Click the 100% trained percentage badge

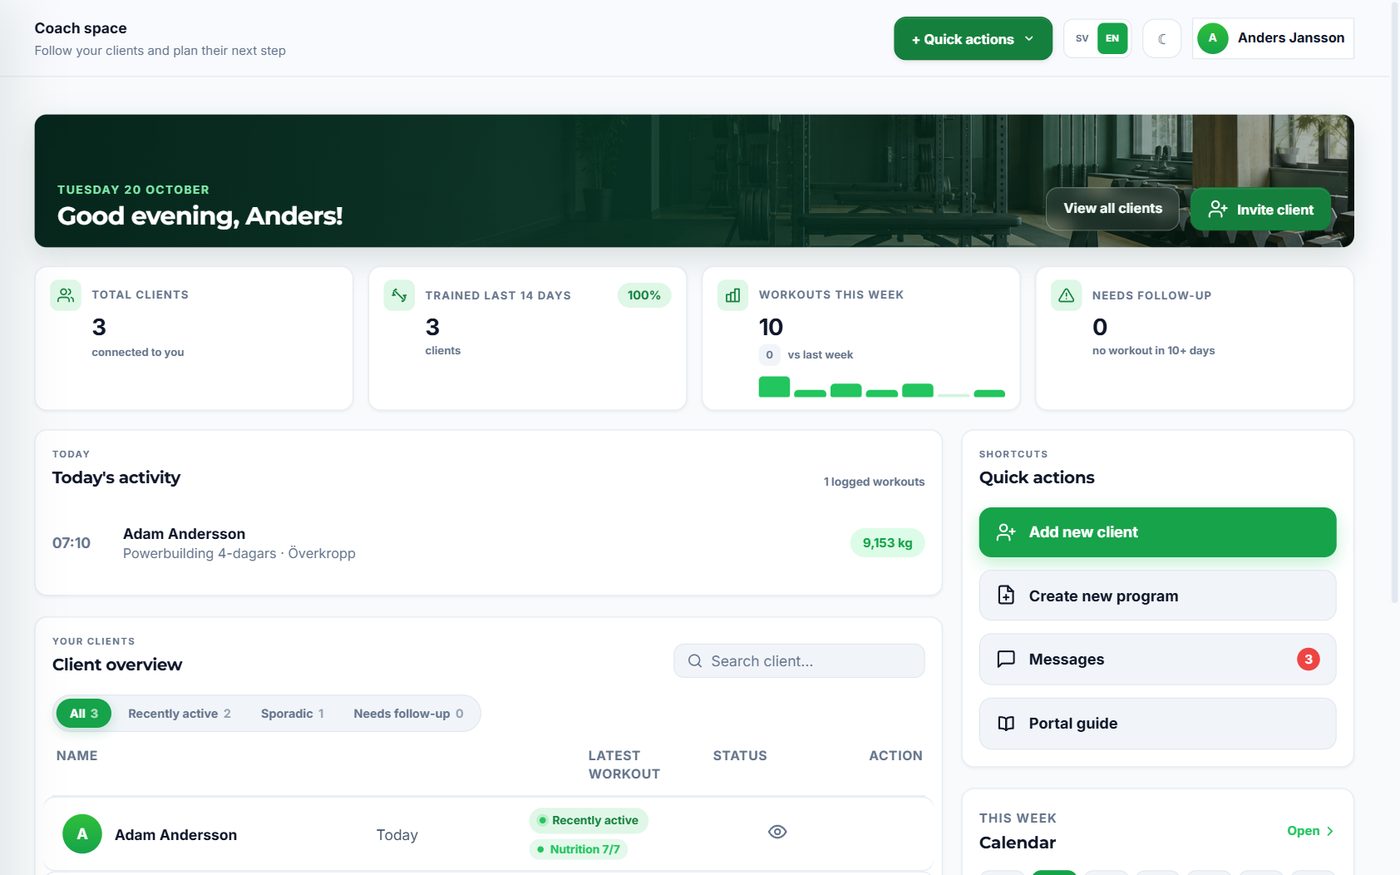(644, 295)
